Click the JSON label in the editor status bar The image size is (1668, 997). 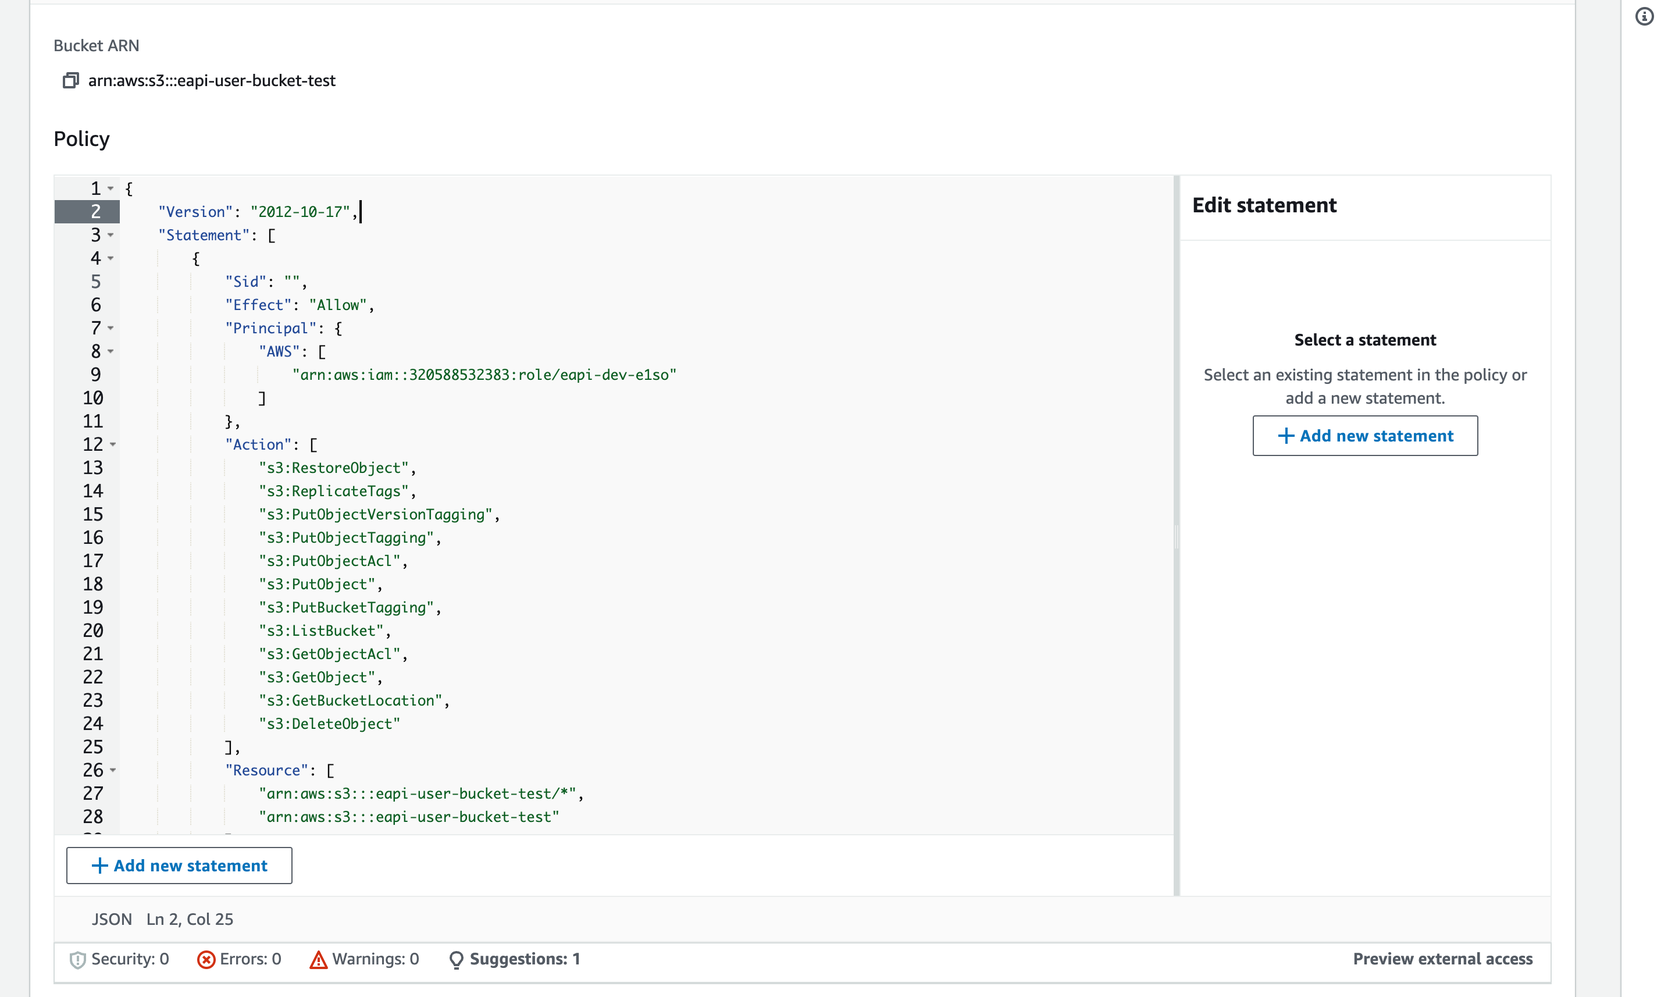(x=112, y=919)
